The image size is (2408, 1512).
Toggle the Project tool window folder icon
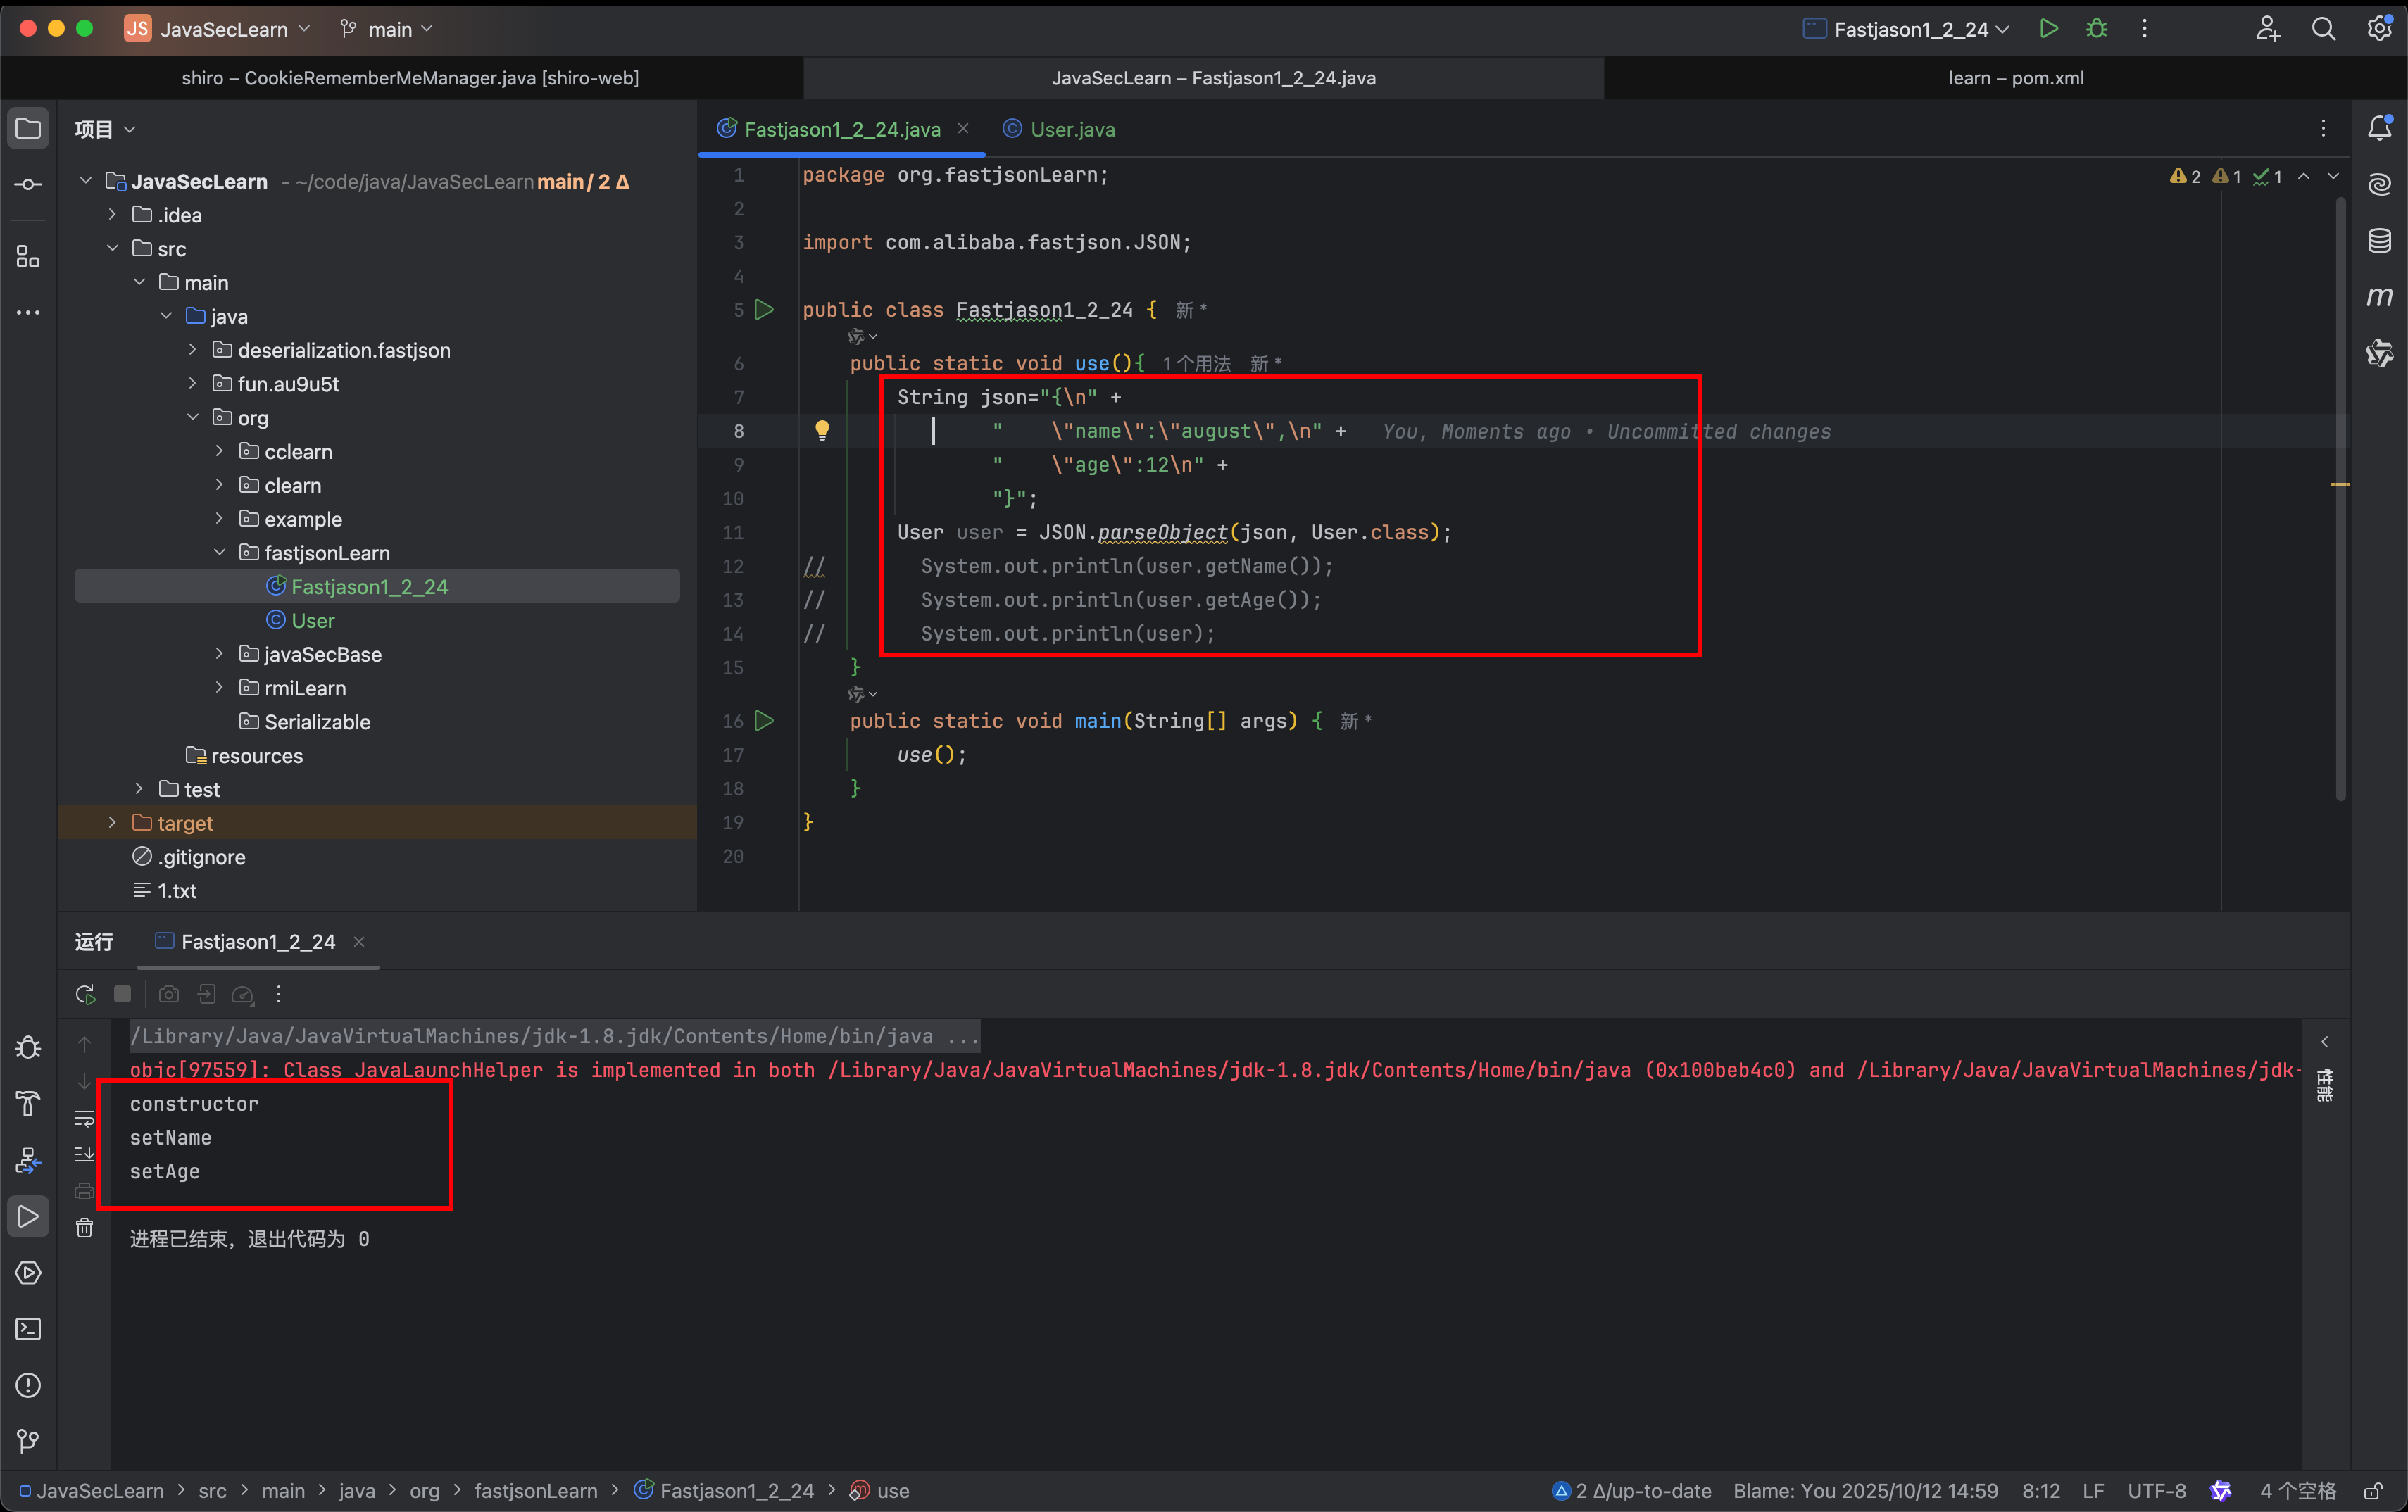click(28, 129)
